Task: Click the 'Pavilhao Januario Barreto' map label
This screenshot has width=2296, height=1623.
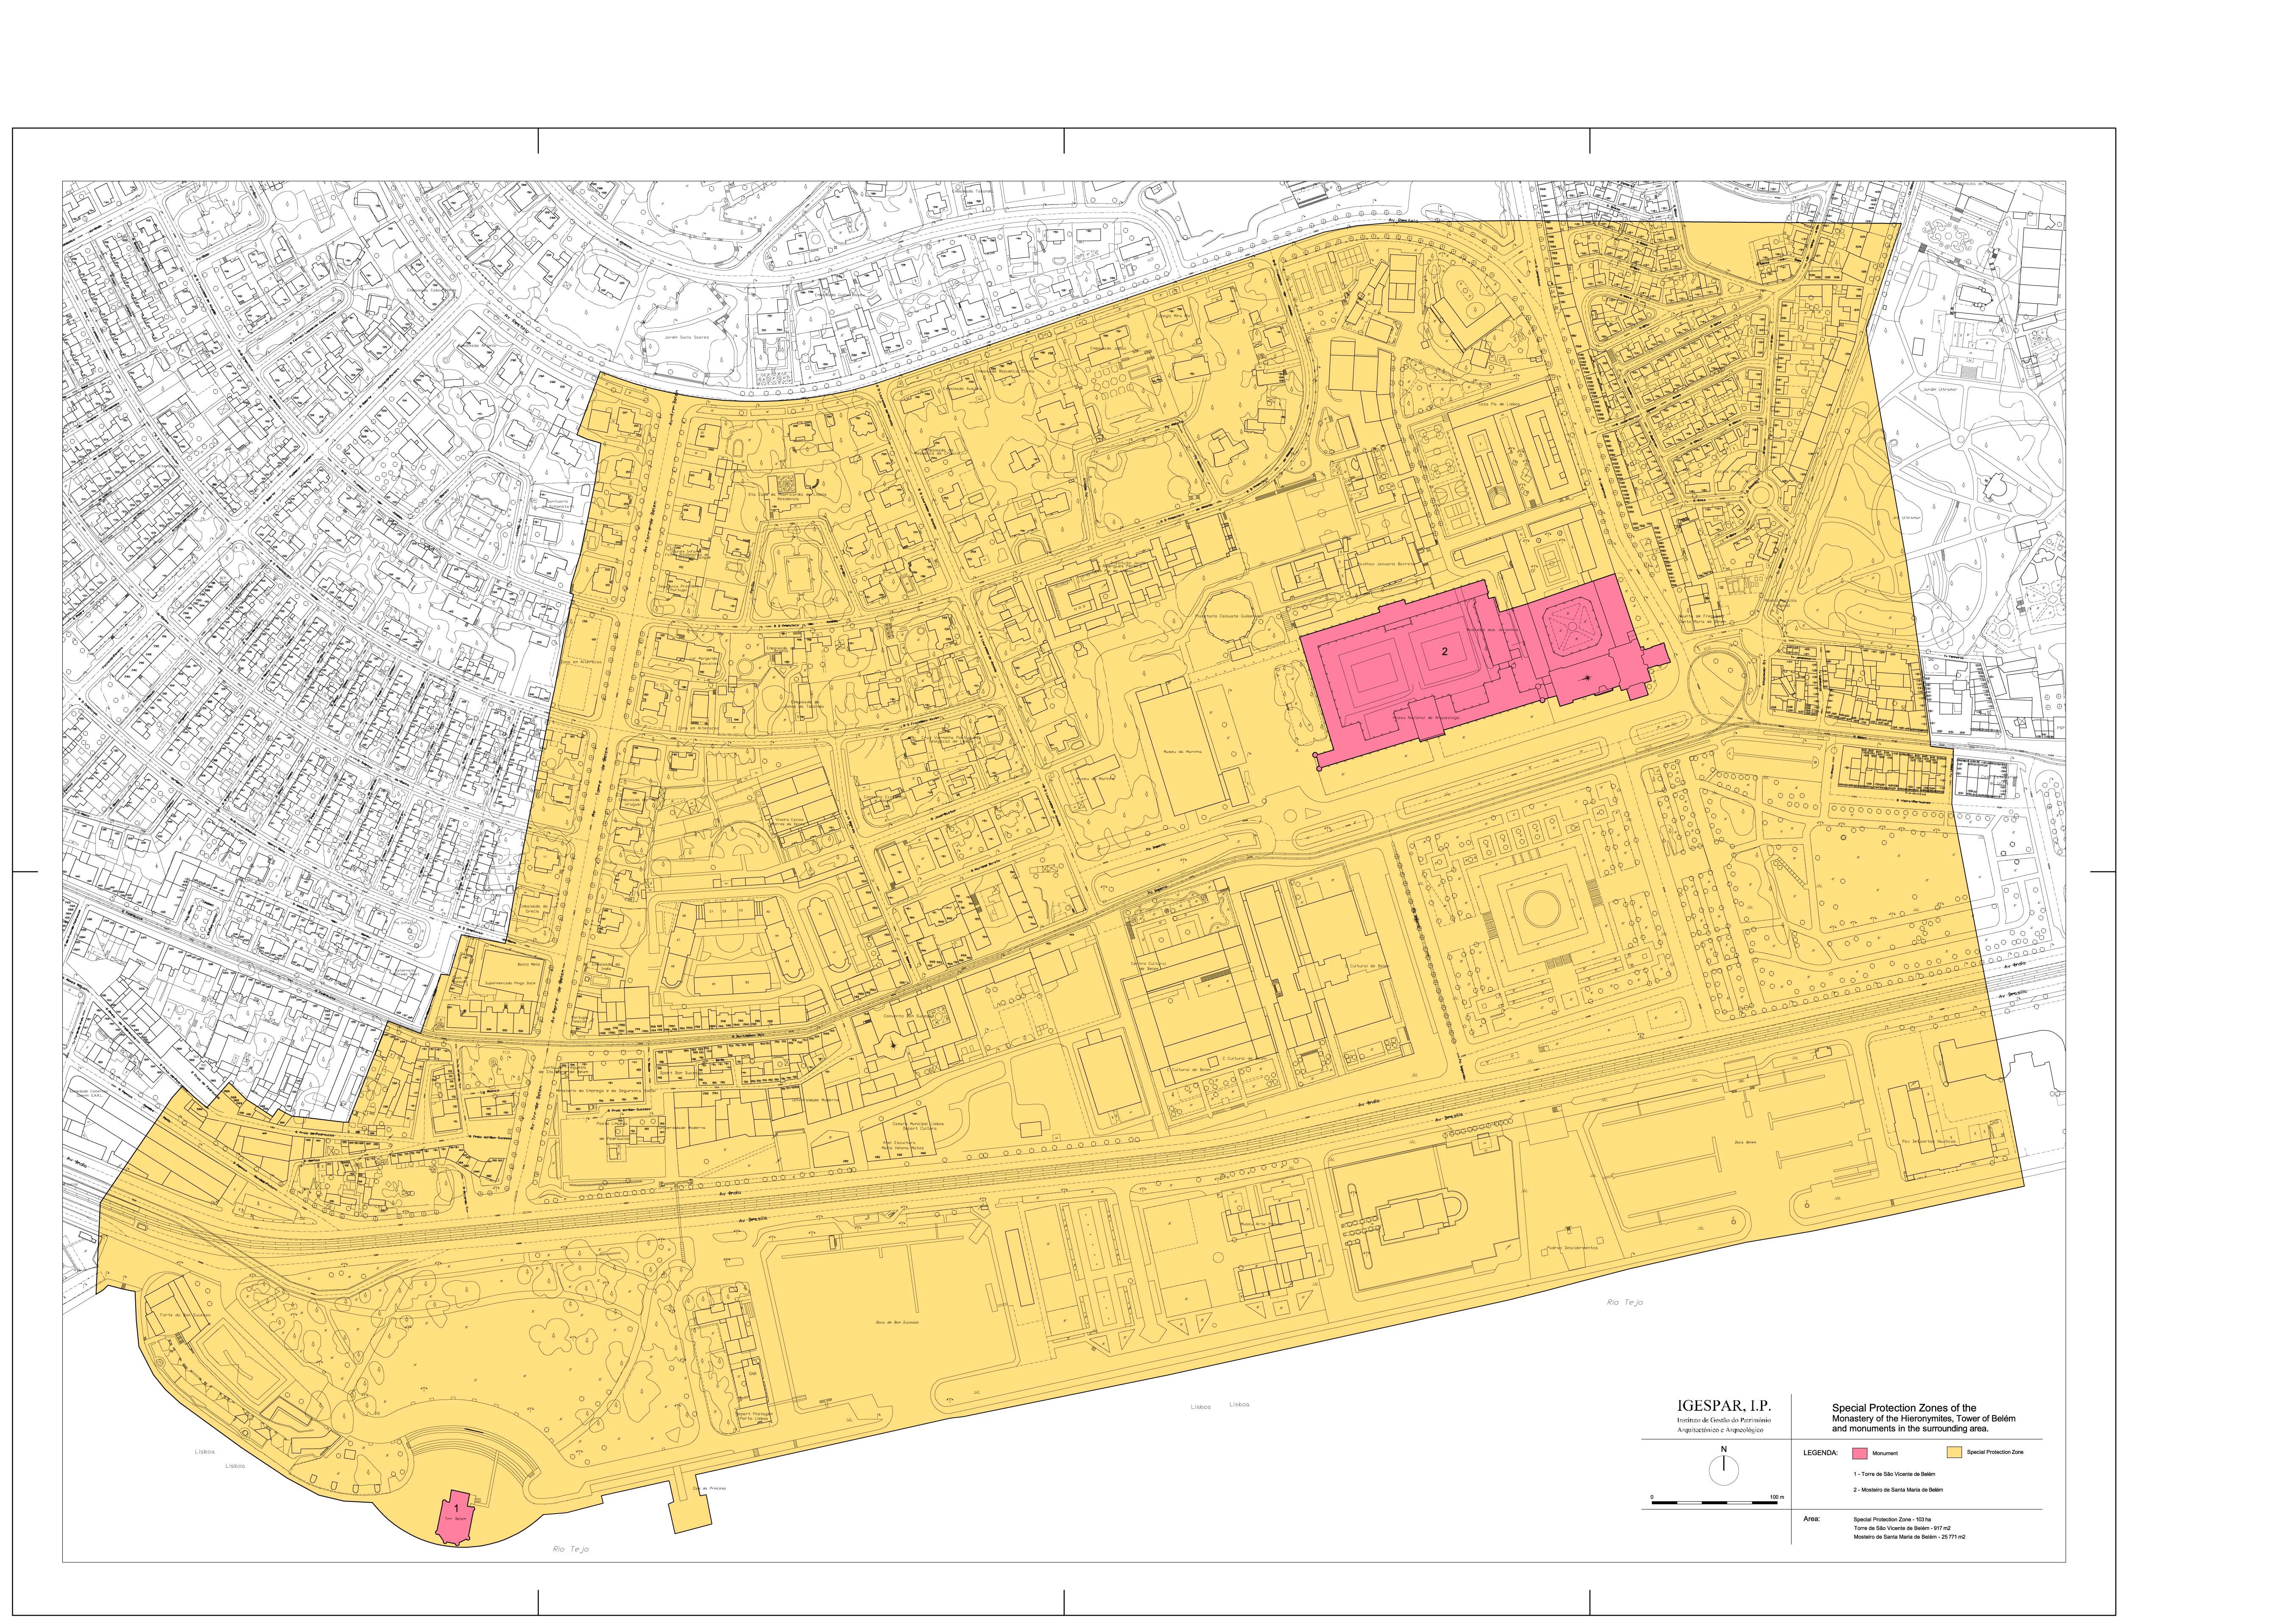Action: pyautogui.click(x=1386, y=564)
